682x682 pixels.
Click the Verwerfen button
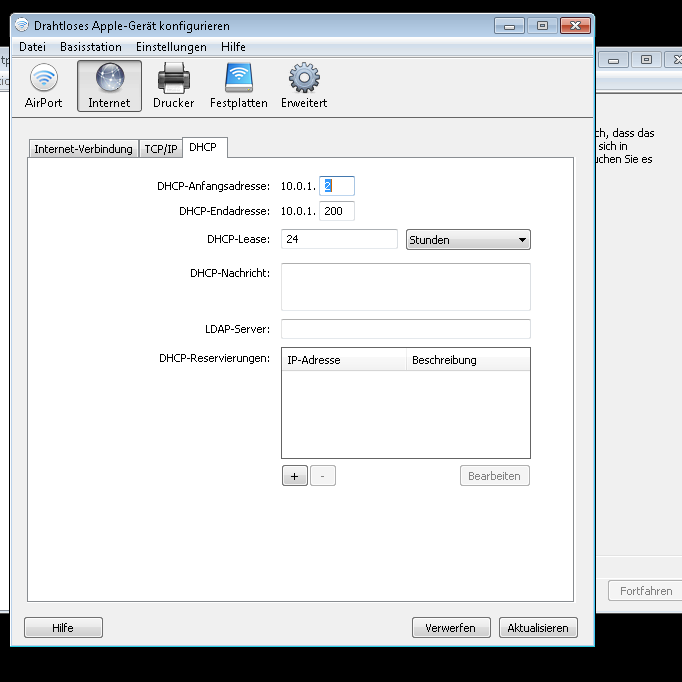[x=451, y=628]
